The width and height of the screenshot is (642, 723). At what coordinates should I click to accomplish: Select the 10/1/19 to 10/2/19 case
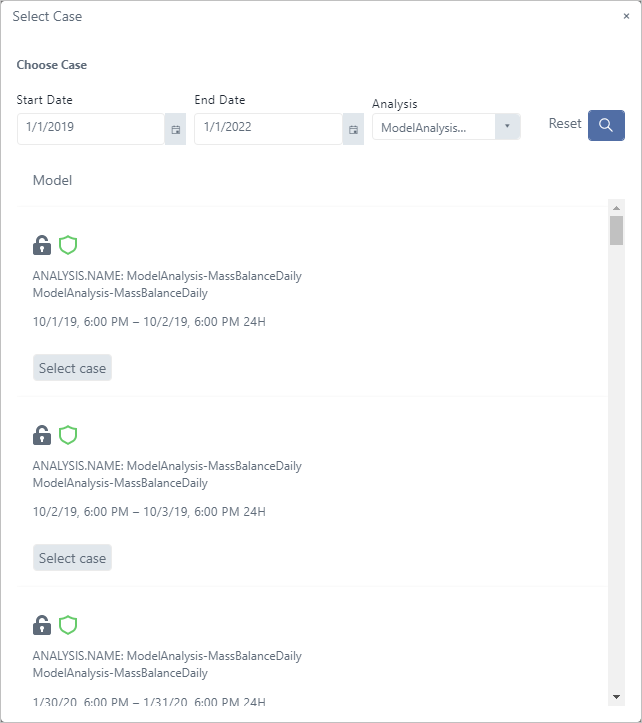[x=72, y=368]
